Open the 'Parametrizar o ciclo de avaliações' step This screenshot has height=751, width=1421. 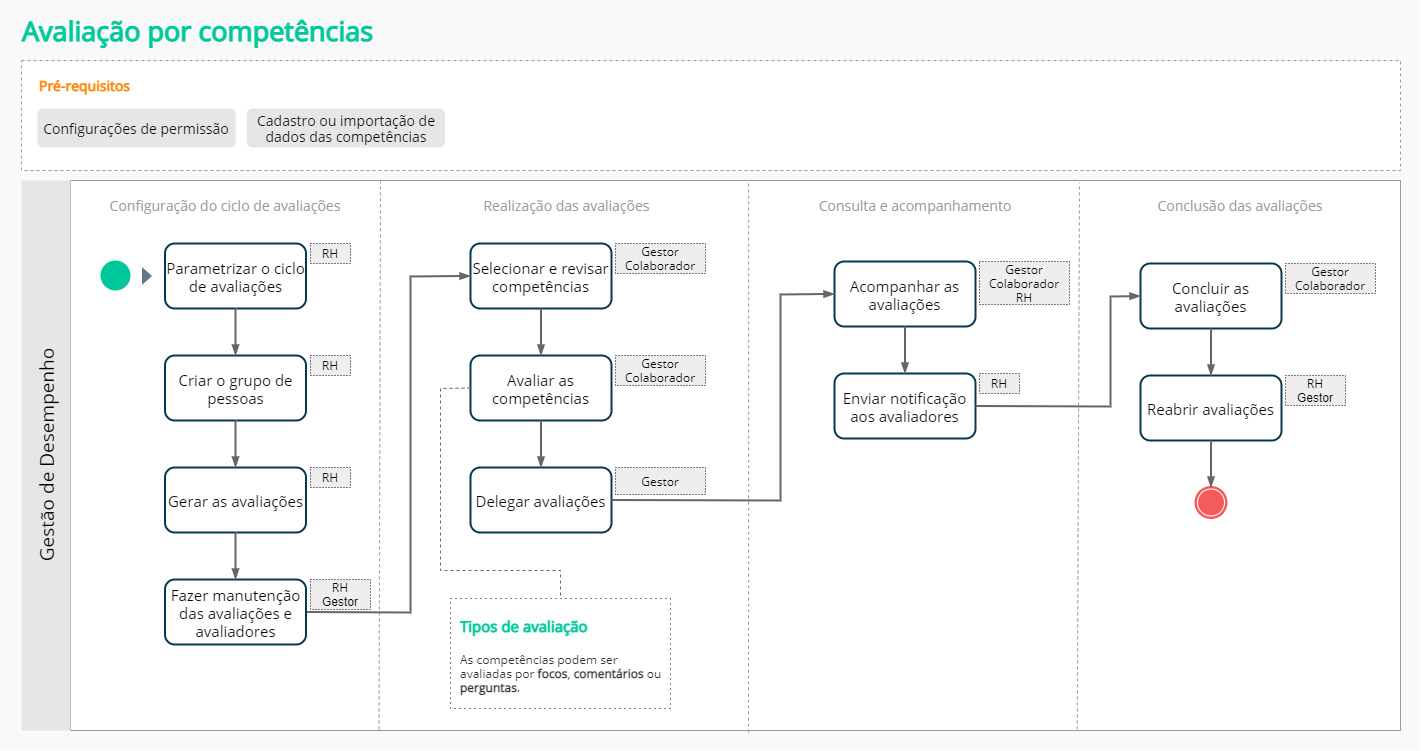[x=235, y=276]
